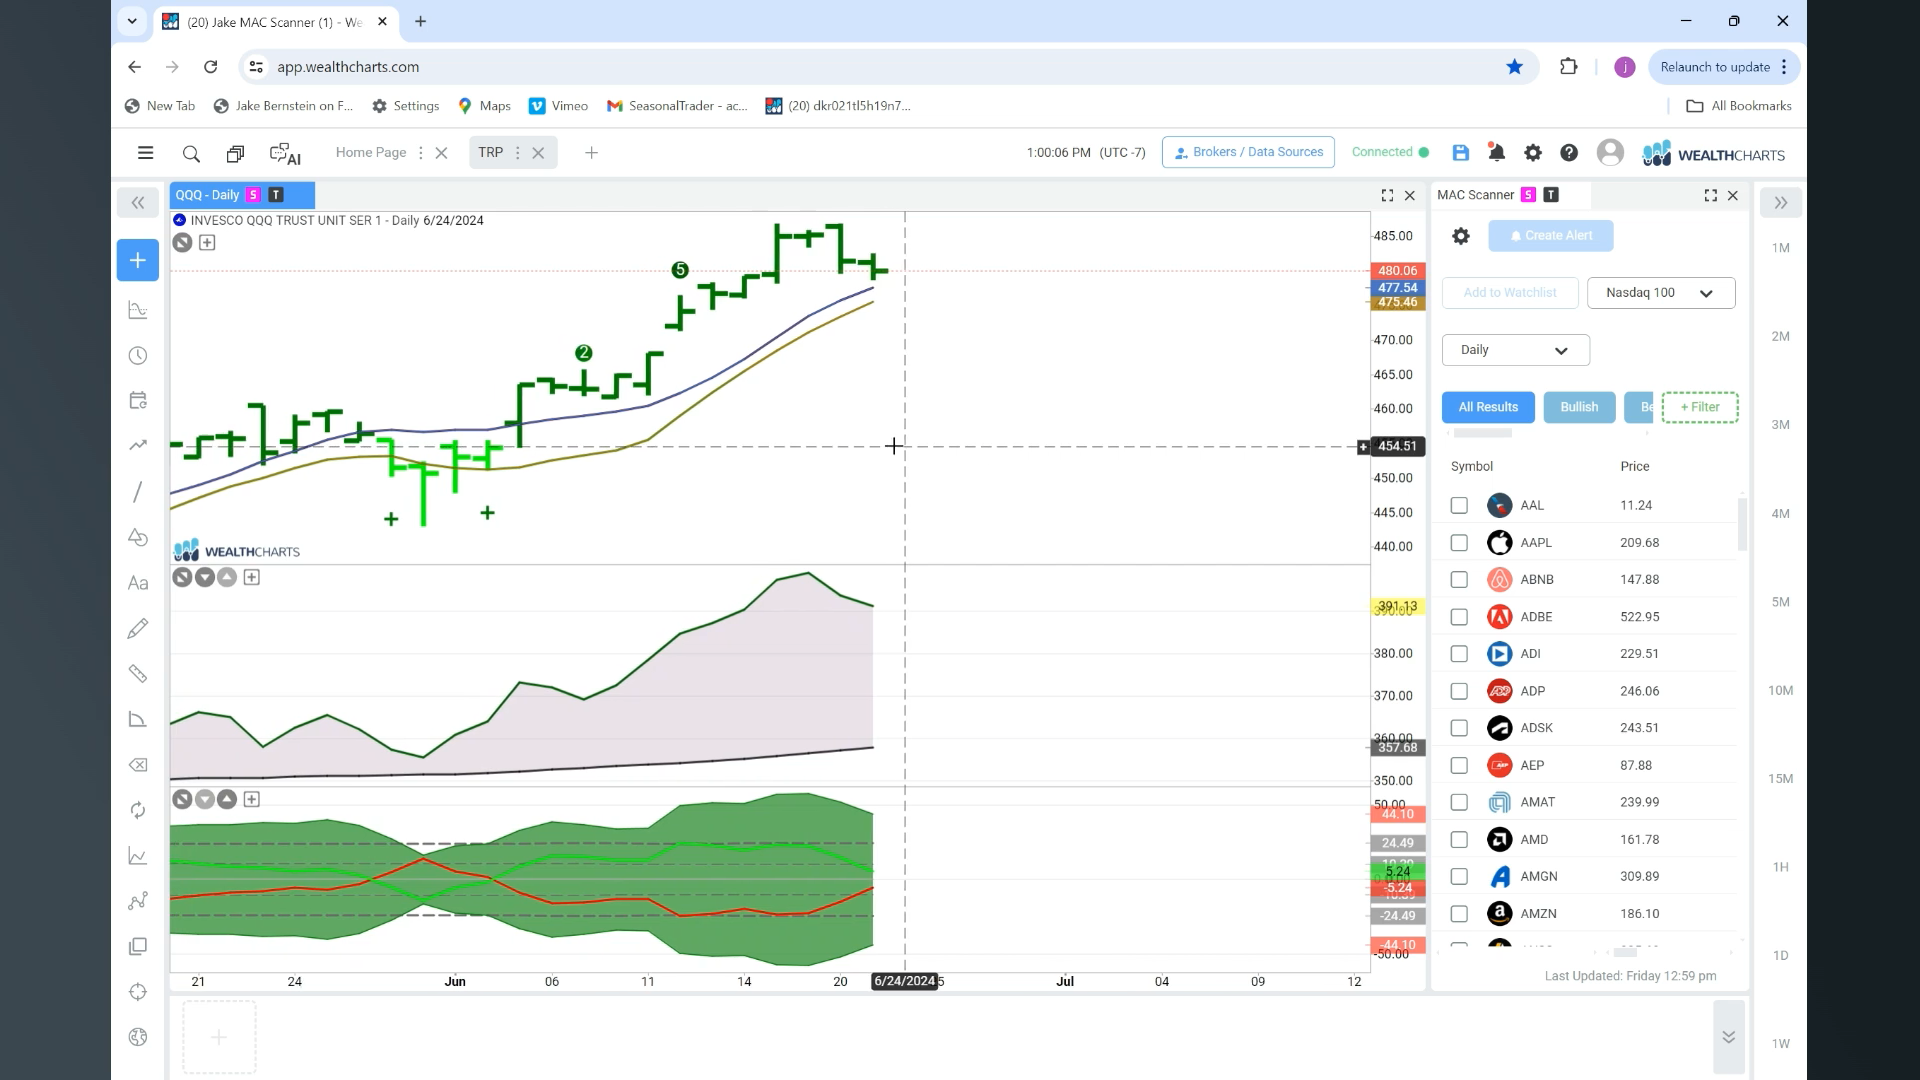Collapse the left sidebar with double chevron
This screenshot has width=1920, height=1080.
point(138,203)
